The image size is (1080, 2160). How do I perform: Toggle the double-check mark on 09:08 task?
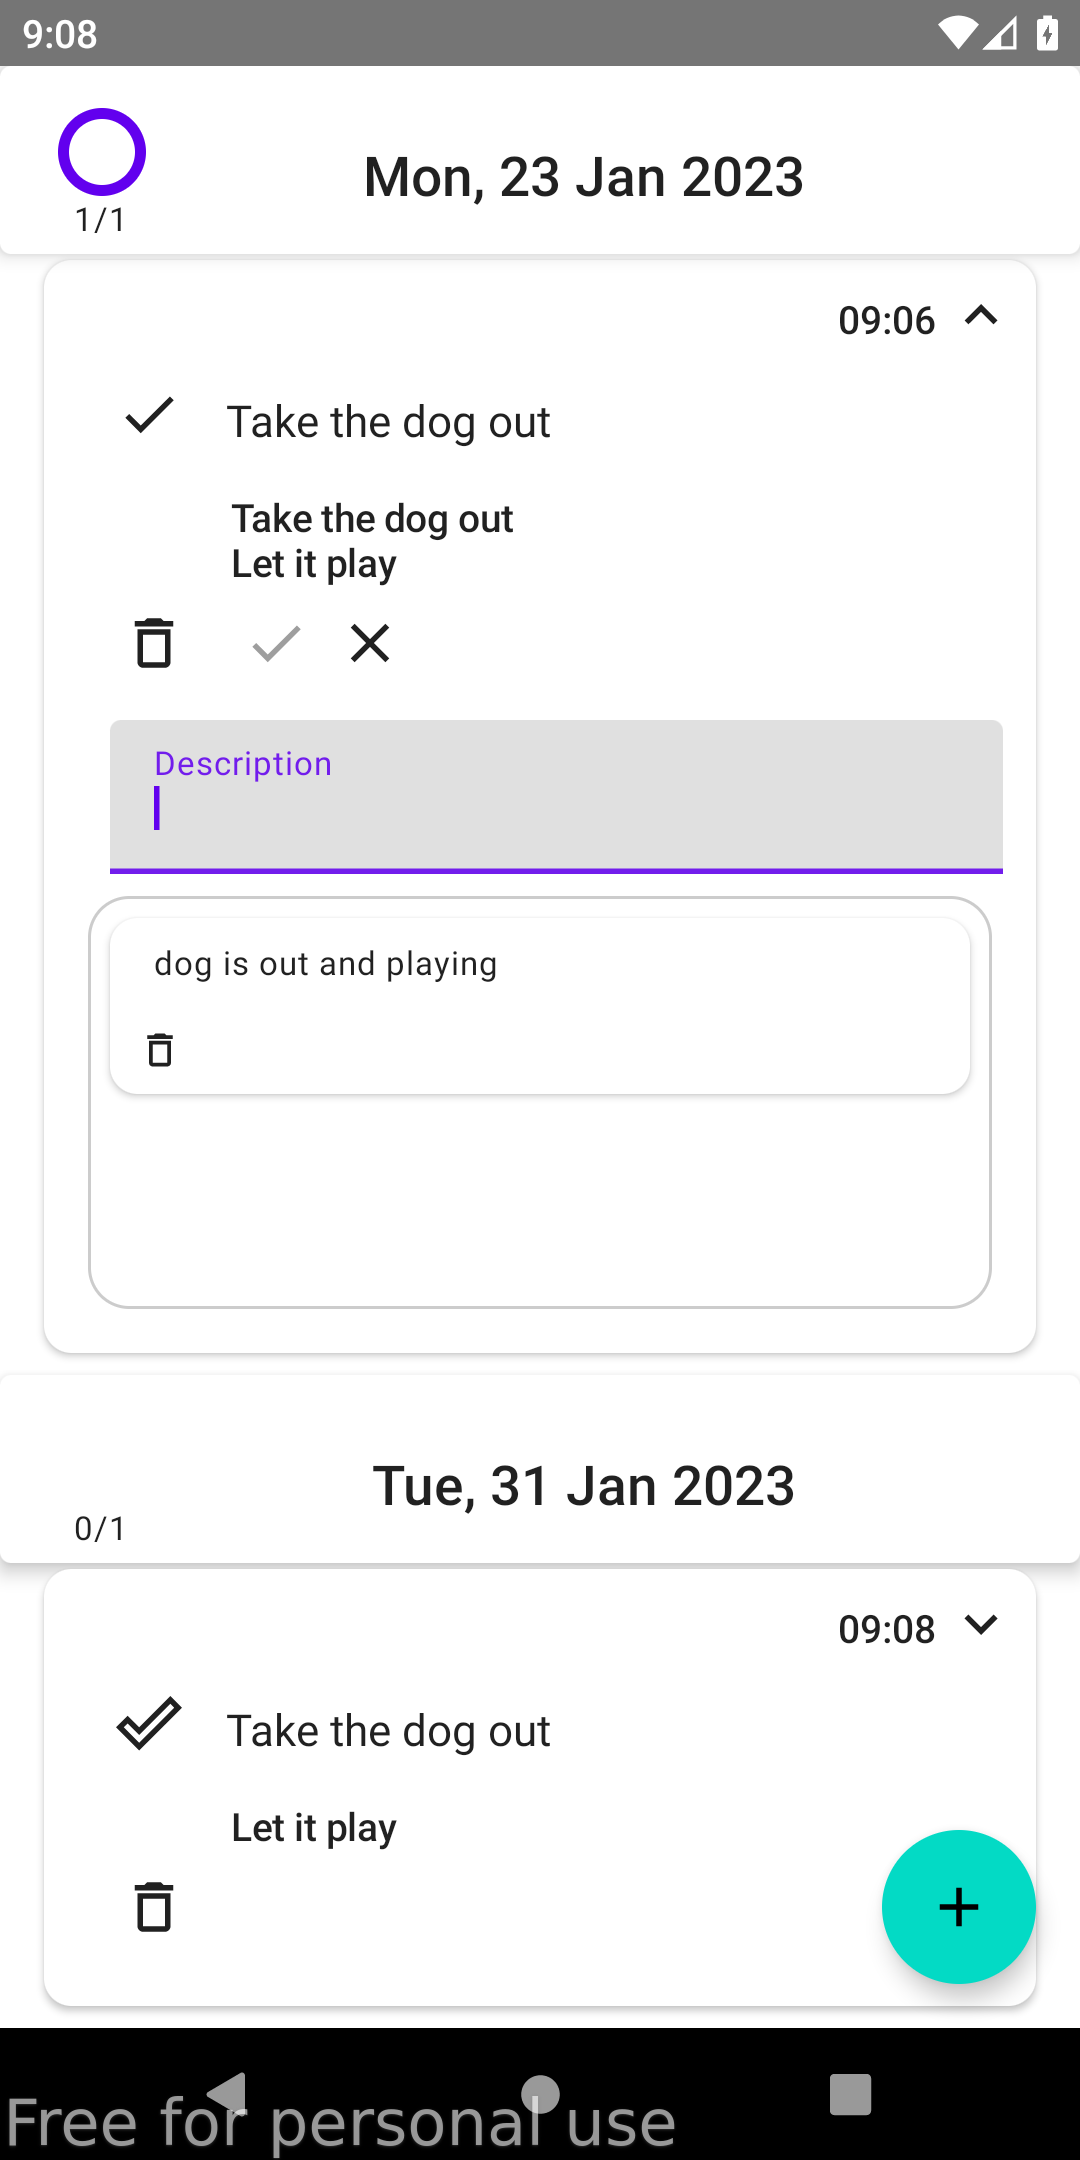pyautogui.click(x=150, y=1724)
